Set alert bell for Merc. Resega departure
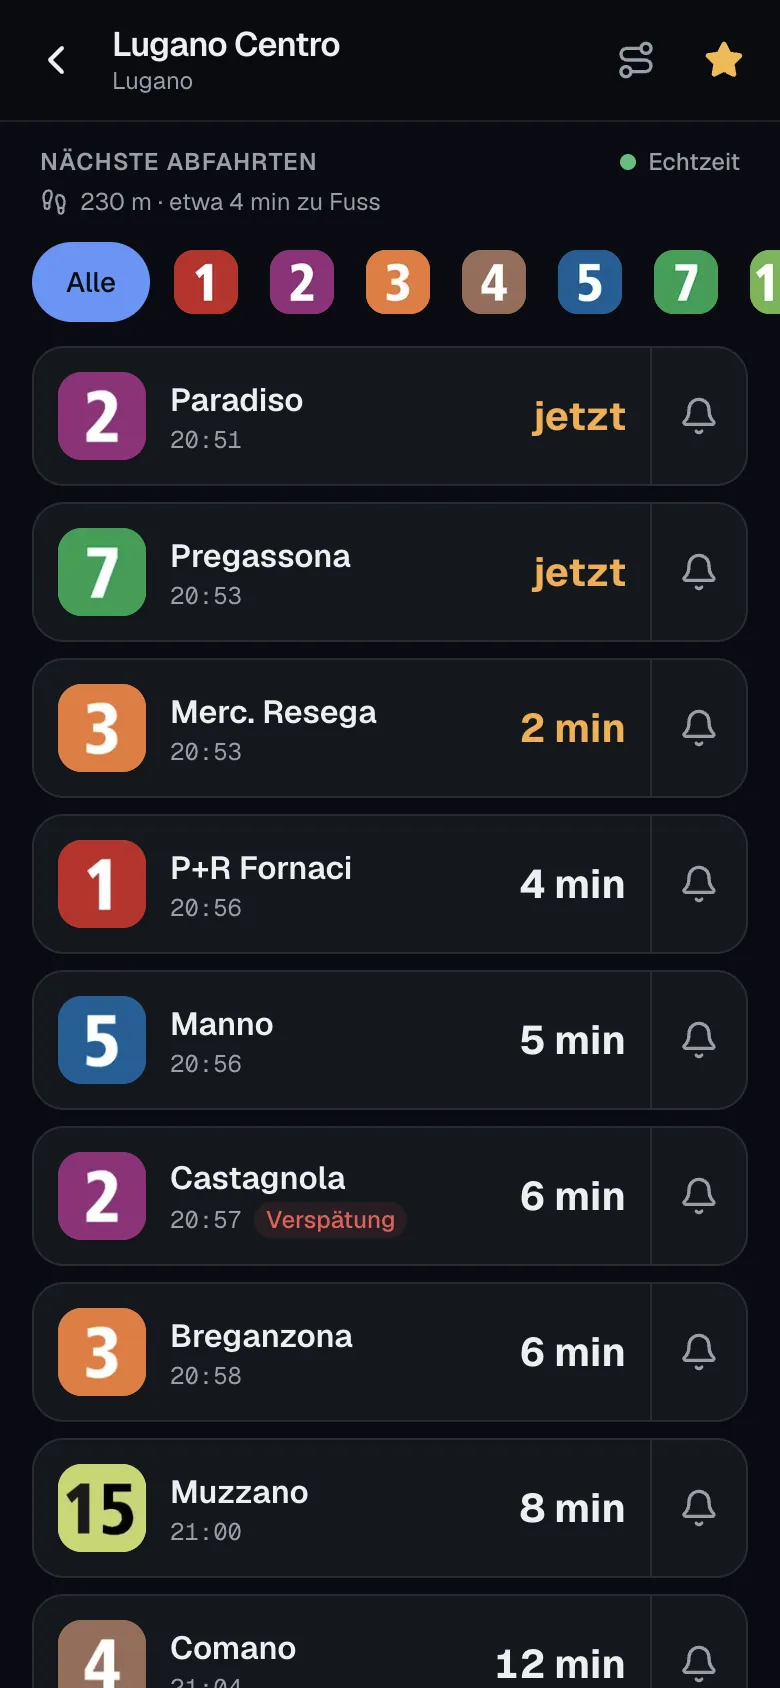This screenshot has height=1688, width=780. 699,728
